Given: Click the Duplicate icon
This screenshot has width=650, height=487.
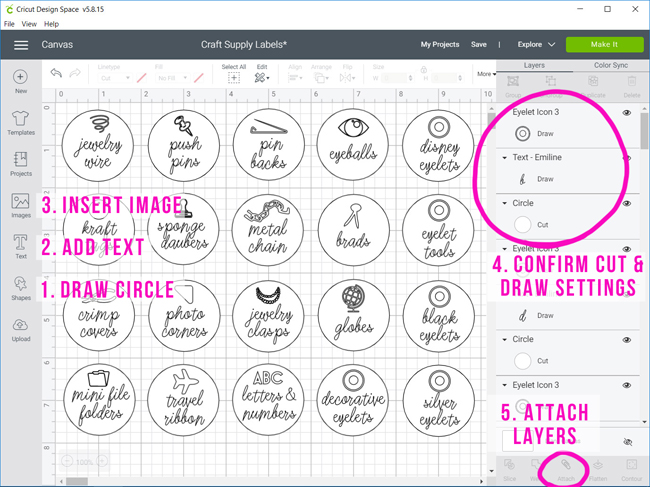Looking at the screenshot, I should pos(593,81).
